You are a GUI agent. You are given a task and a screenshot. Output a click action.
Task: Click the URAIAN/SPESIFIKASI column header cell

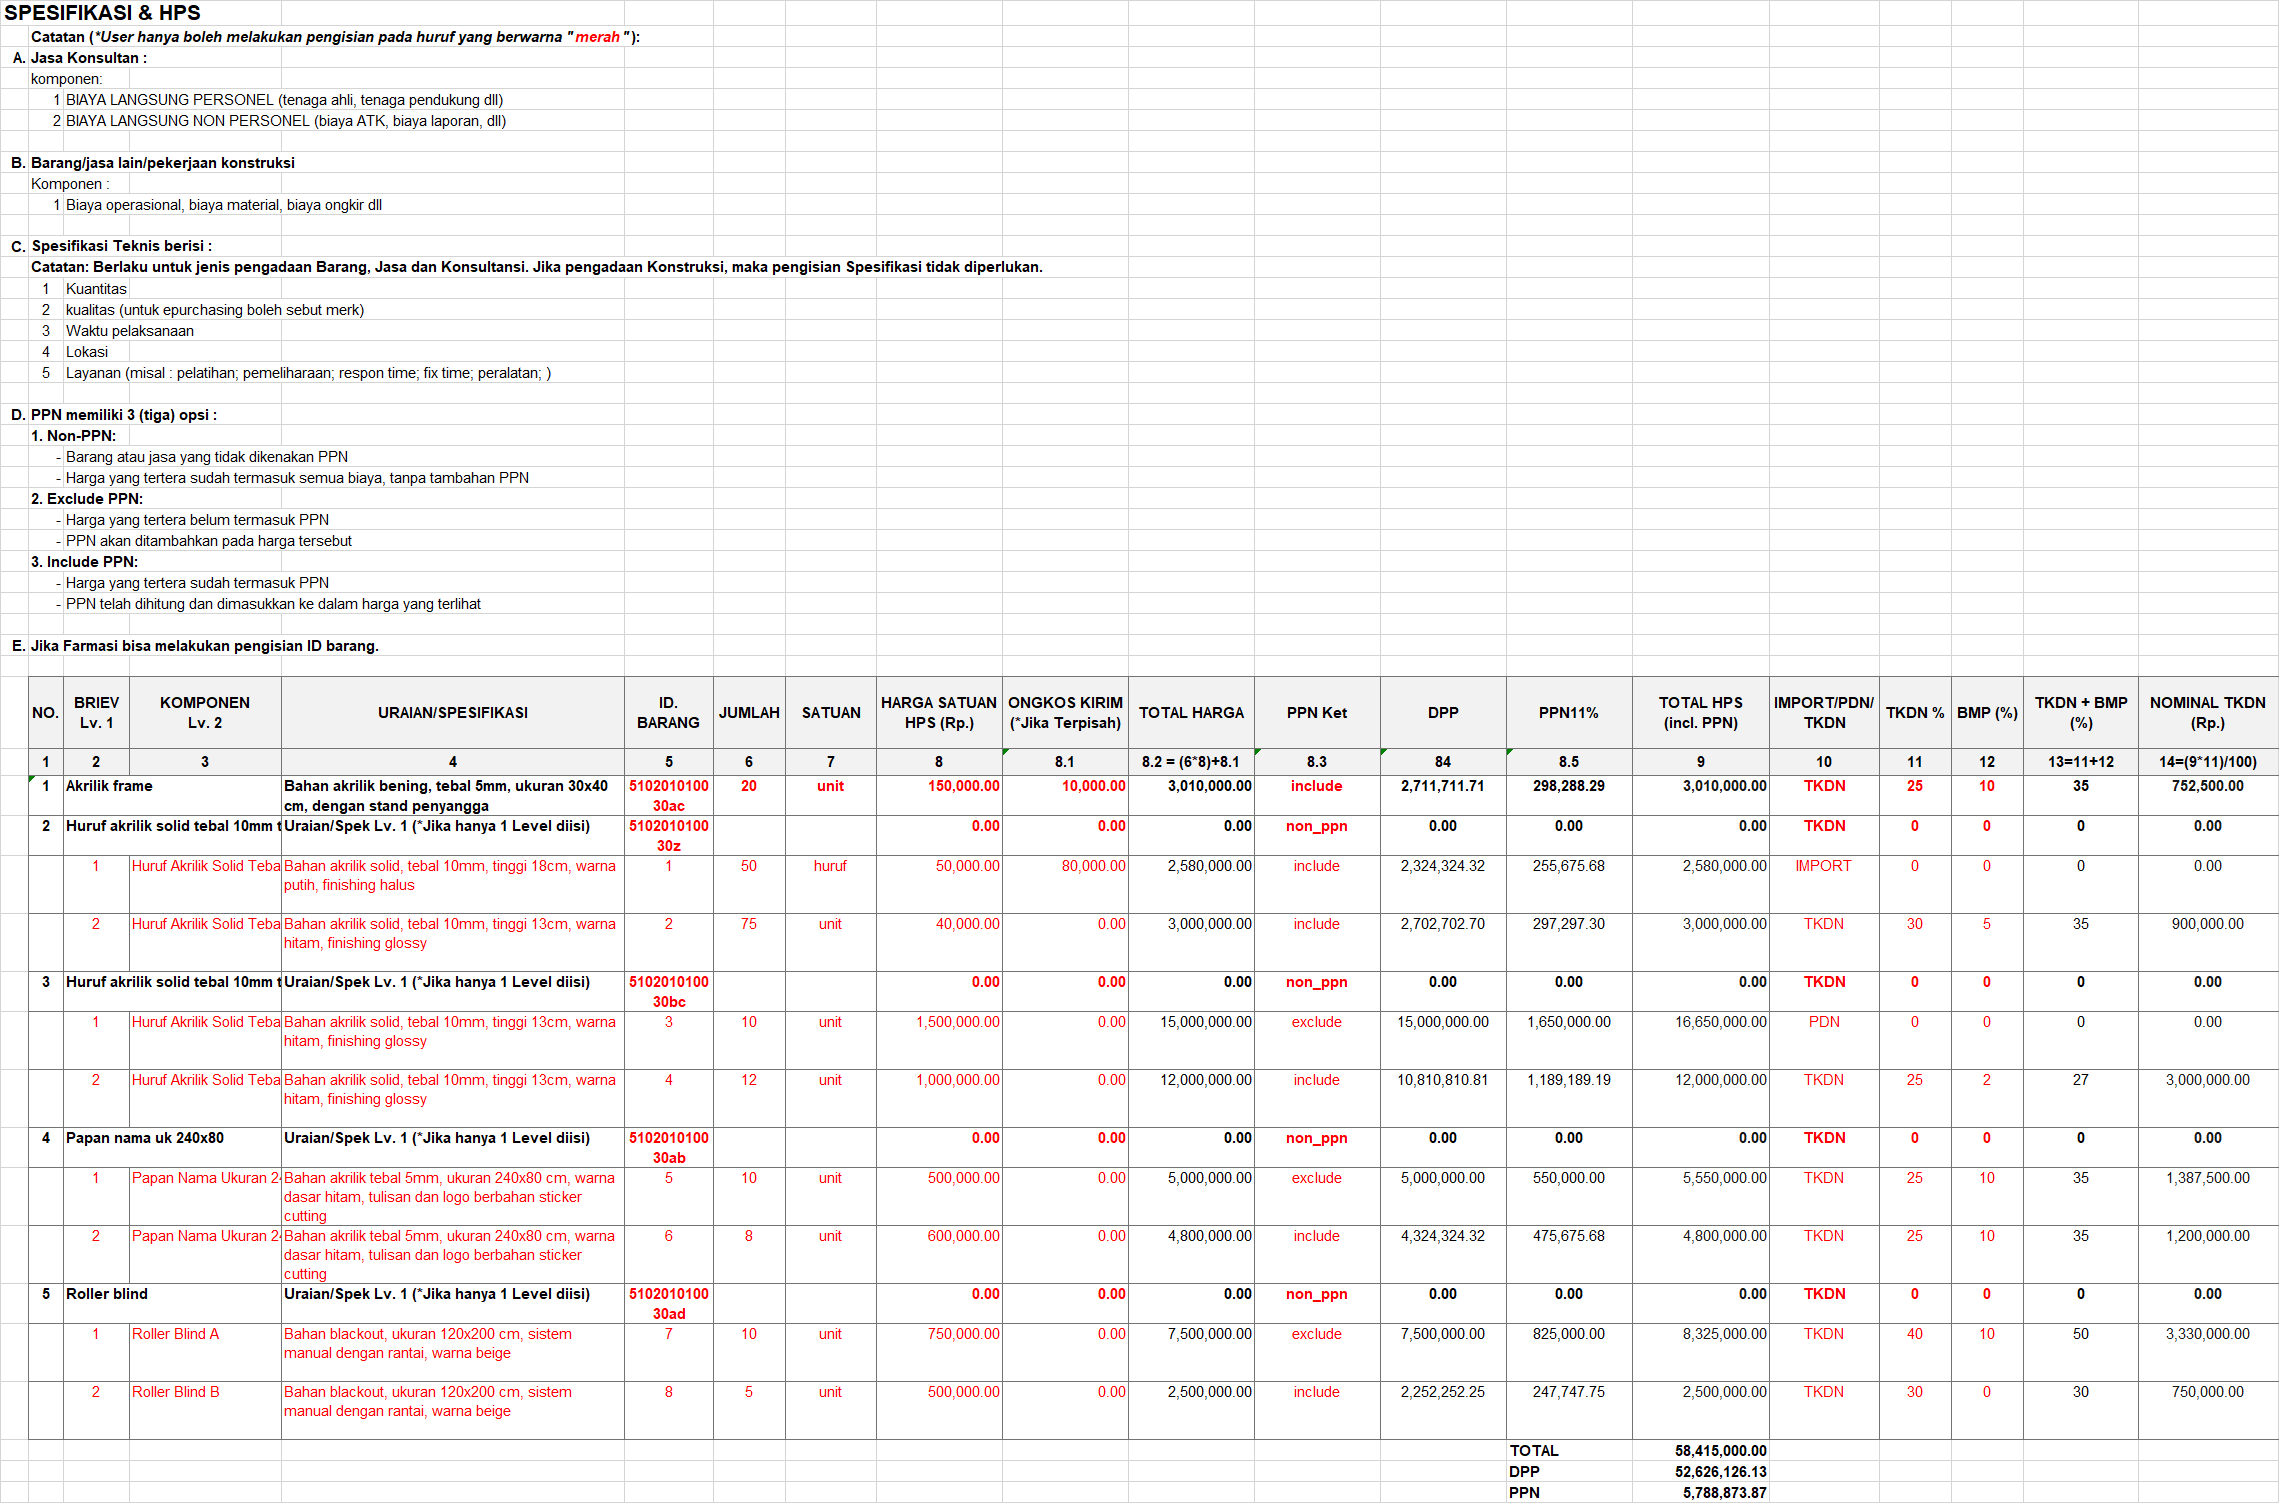point(452,713)
